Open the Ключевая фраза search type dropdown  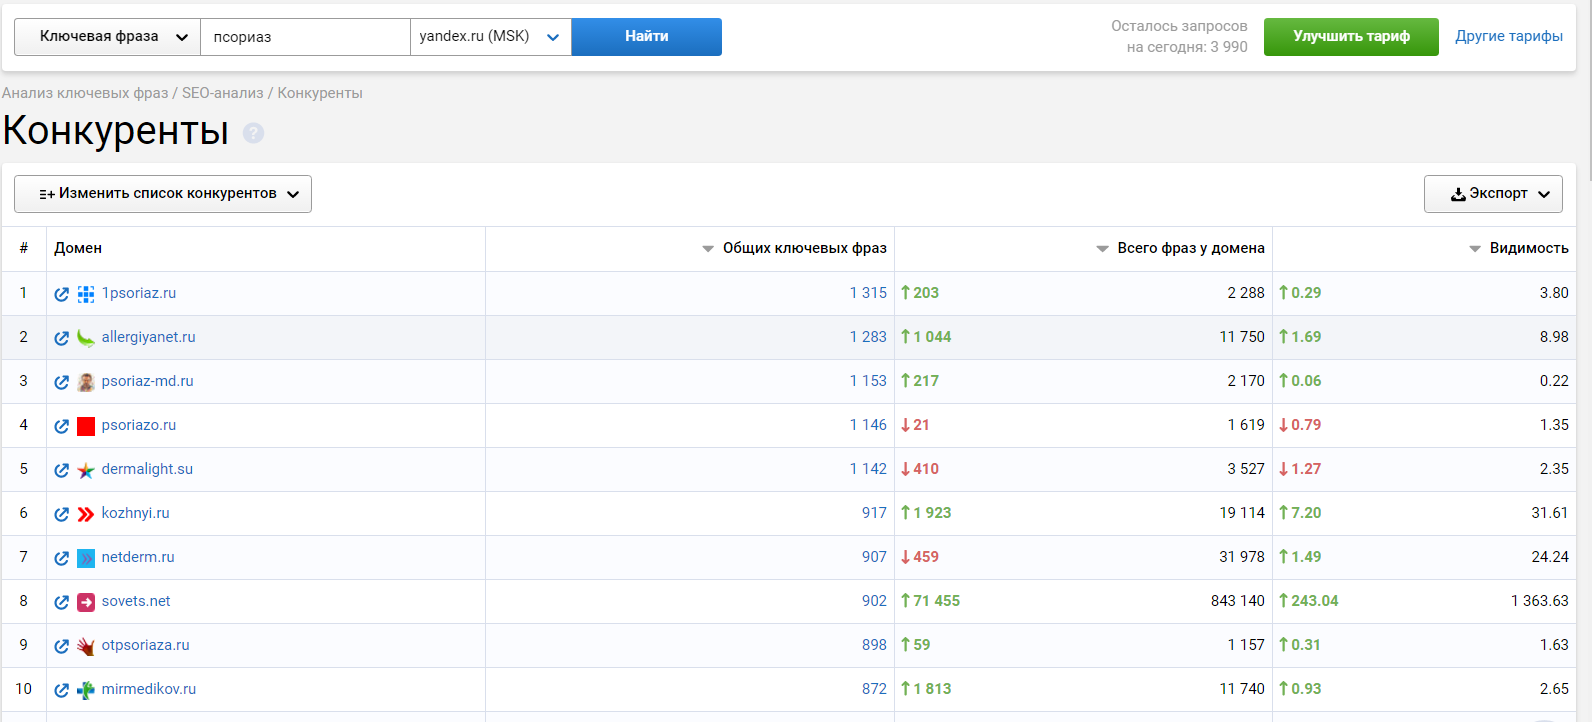[107, 37]
